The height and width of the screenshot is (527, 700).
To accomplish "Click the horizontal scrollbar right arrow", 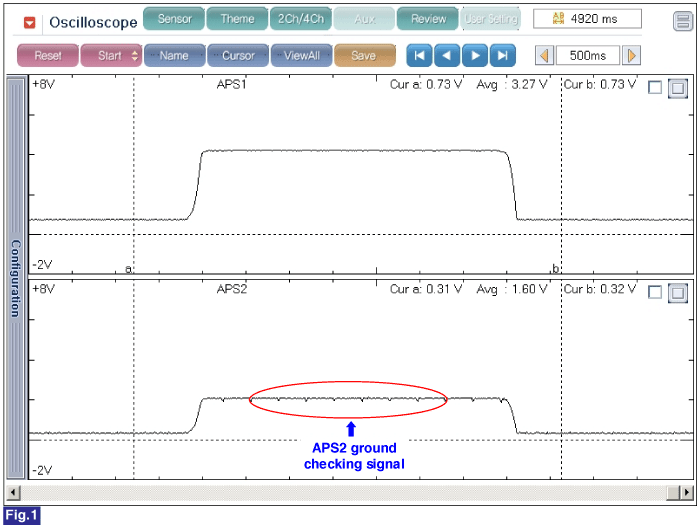I will click(x=687, y=493).
